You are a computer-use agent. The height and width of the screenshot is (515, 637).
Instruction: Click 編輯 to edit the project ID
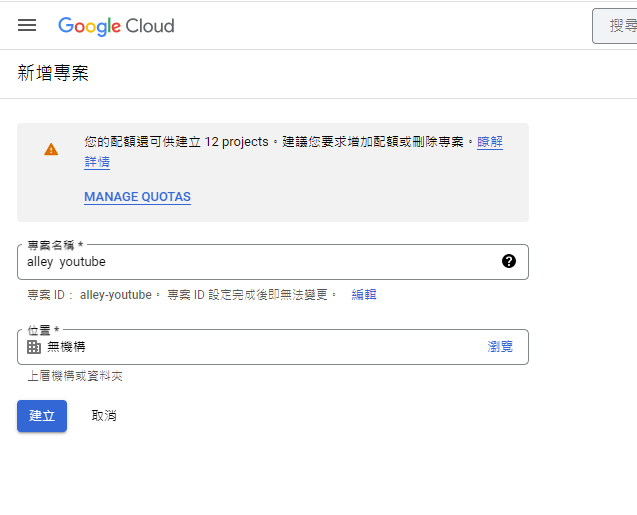click(364, 295)
